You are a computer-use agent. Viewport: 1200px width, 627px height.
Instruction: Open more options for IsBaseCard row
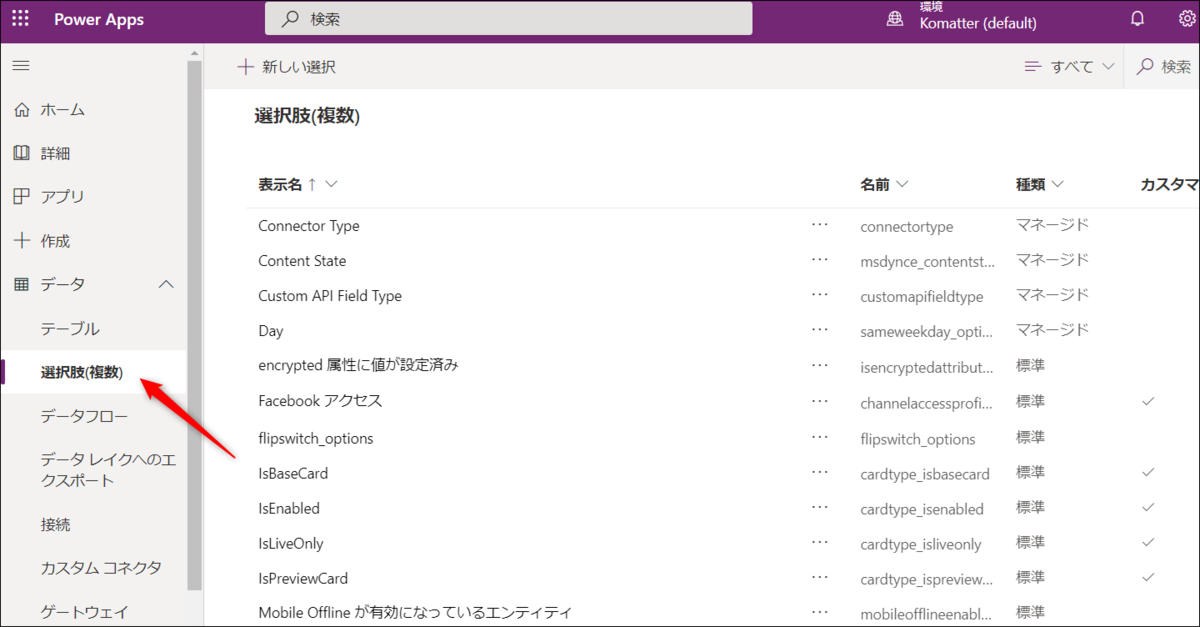click(820, 472)
